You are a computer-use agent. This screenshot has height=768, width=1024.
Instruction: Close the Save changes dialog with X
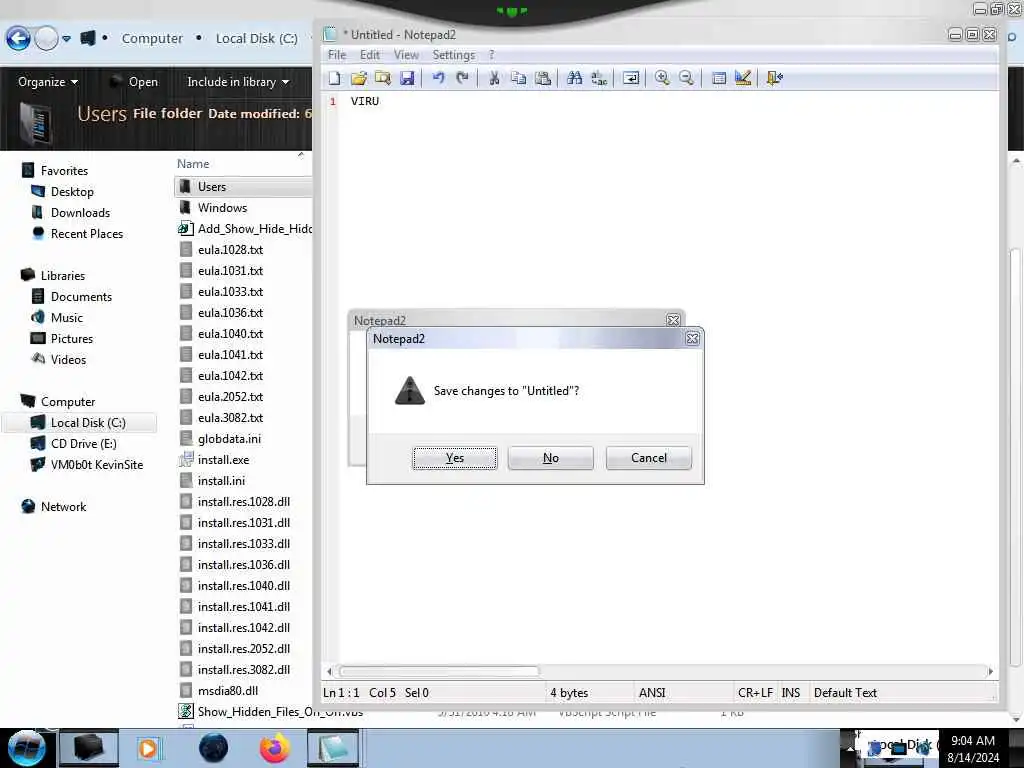click(x=692, y=338)
